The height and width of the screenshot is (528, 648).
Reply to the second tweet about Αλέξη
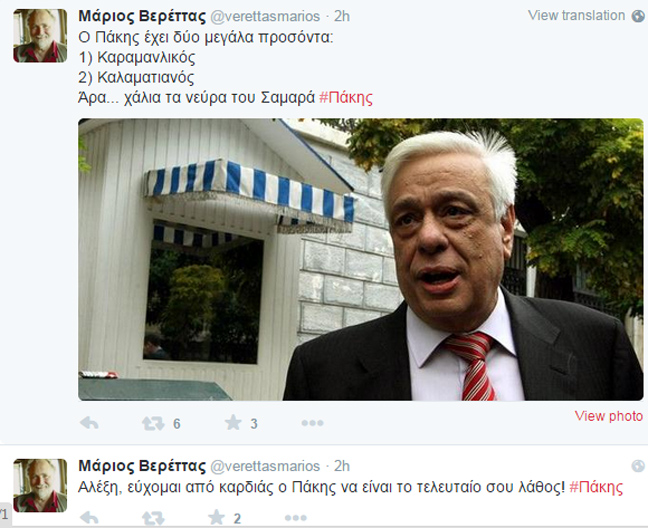[x=89, y=518]
